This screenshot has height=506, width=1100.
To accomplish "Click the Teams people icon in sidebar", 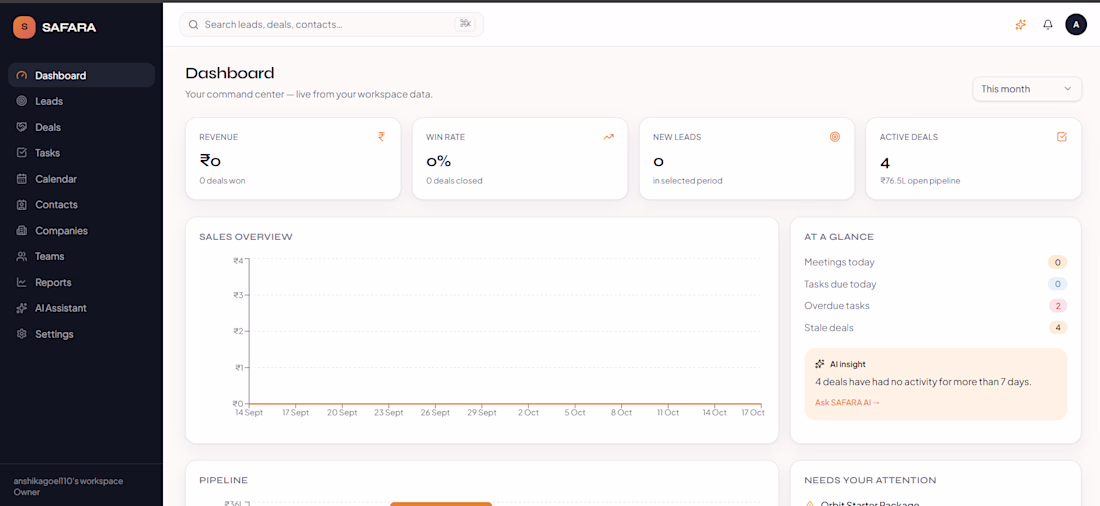I will point(22,256).
